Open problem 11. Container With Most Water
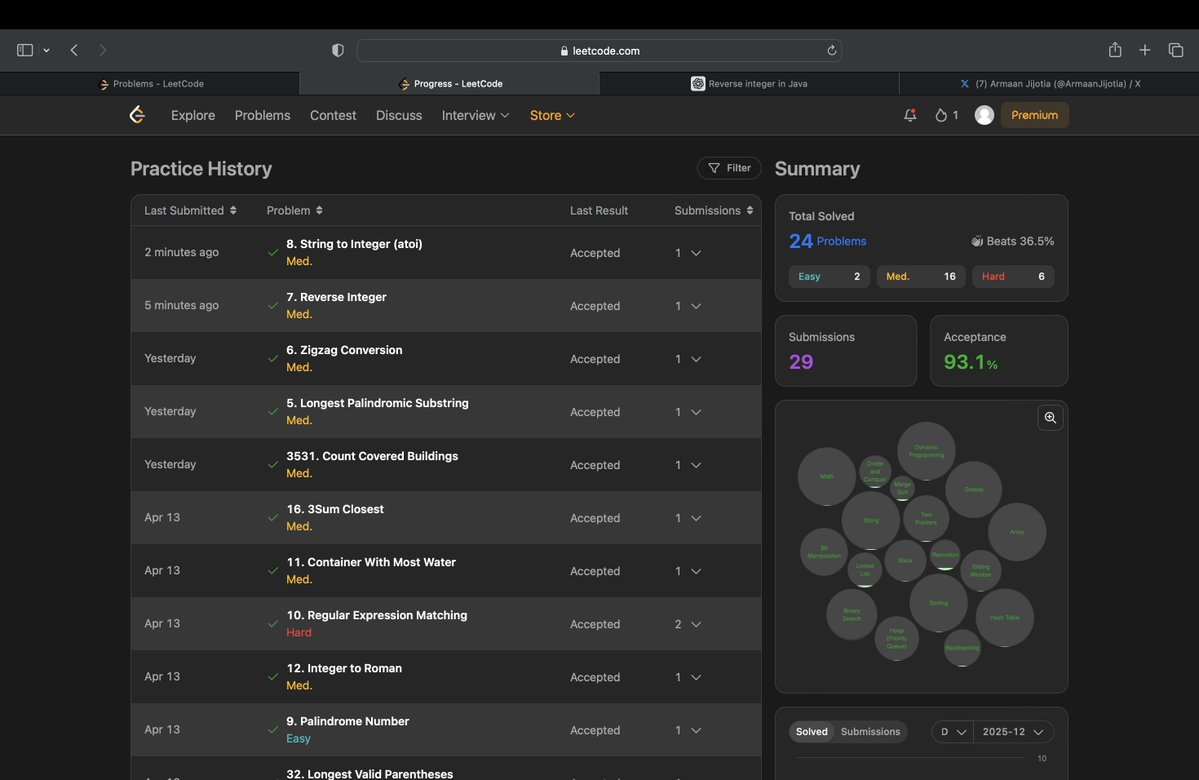 (x=371, y=562)
